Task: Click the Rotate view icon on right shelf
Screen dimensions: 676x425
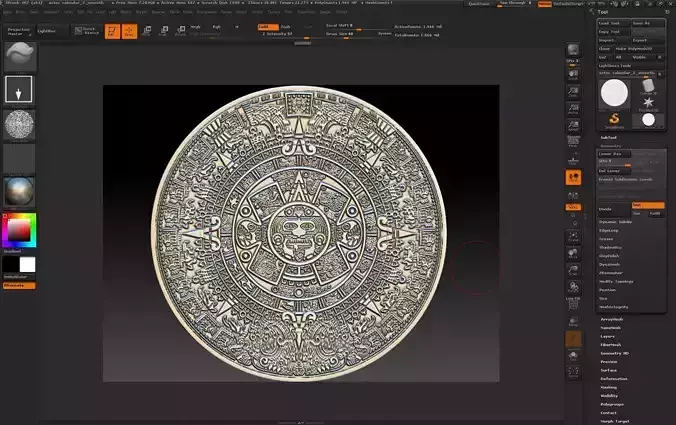Action: tap(573, 287)
